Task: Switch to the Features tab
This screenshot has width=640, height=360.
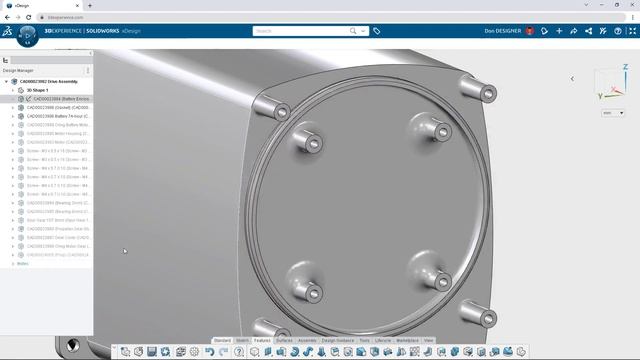Action: coord(262,340)
